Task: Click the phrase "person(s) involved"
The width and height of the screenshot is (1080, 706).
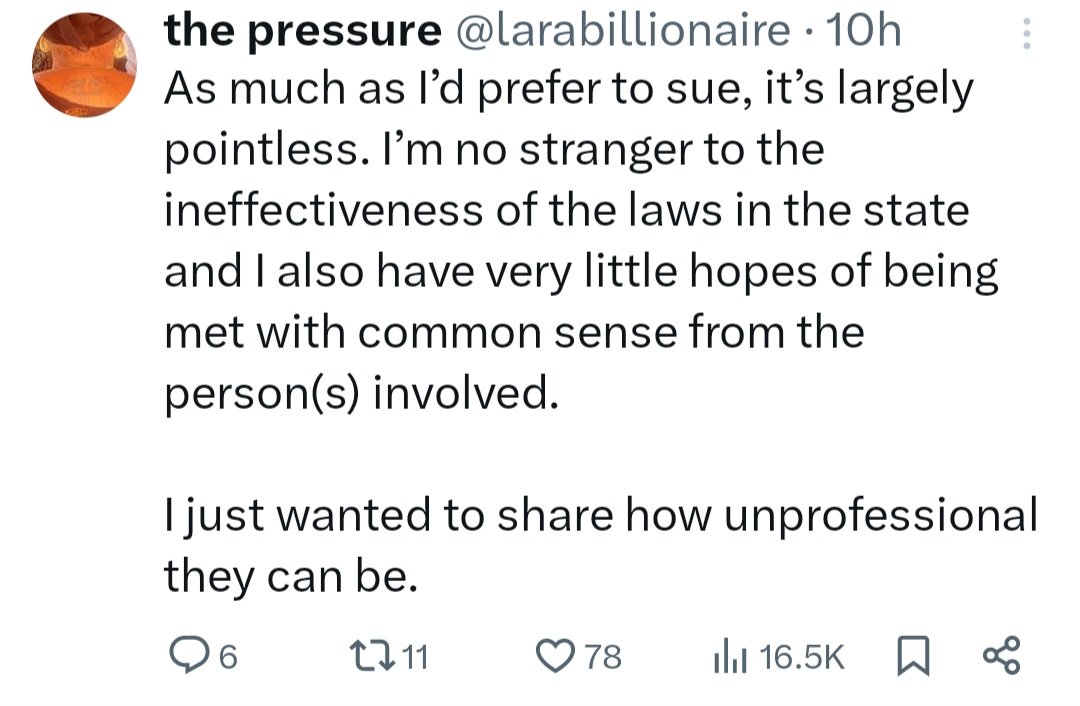Action: pyautogui.click(x=358, y=393)
